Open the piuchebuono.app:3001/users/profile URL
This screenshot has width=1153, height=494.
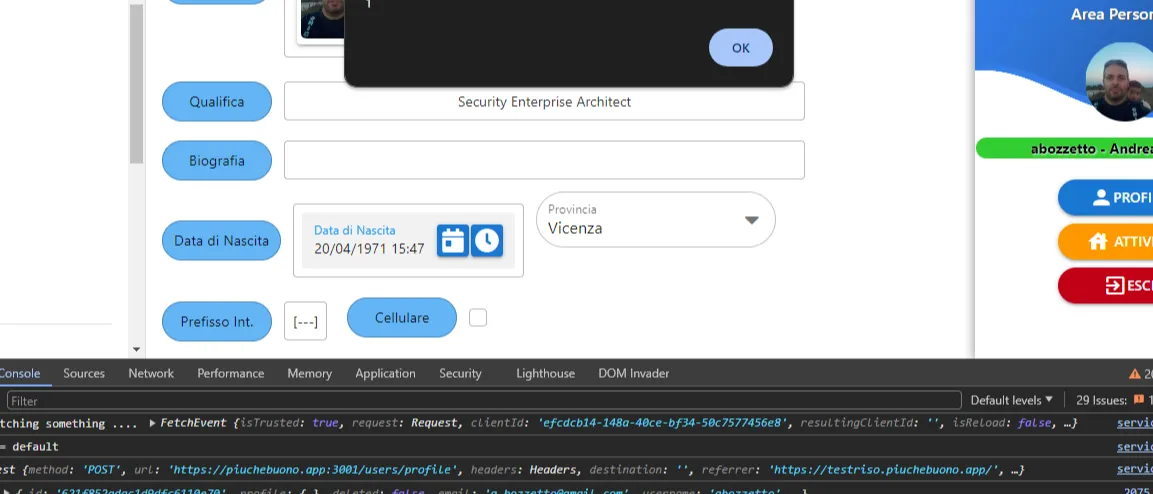click(314, 470)
